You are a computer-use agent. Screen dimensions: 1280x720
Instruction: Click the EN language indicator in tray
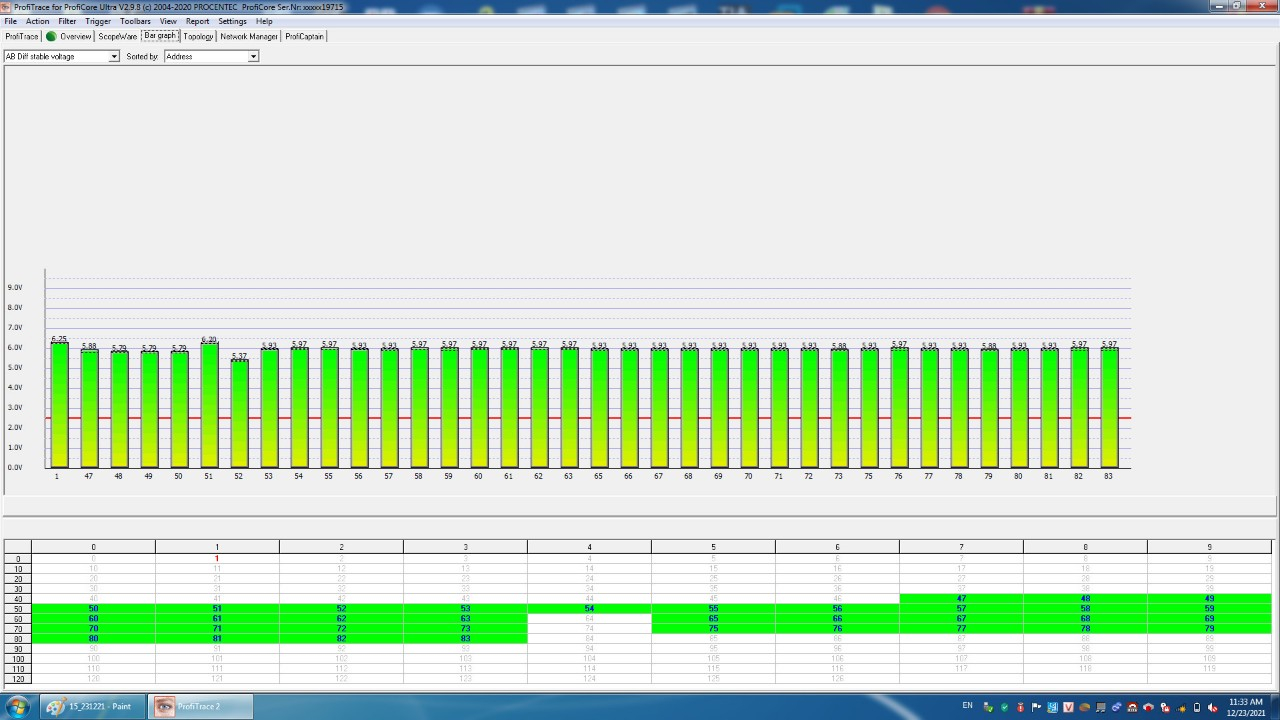pos(967,706)
